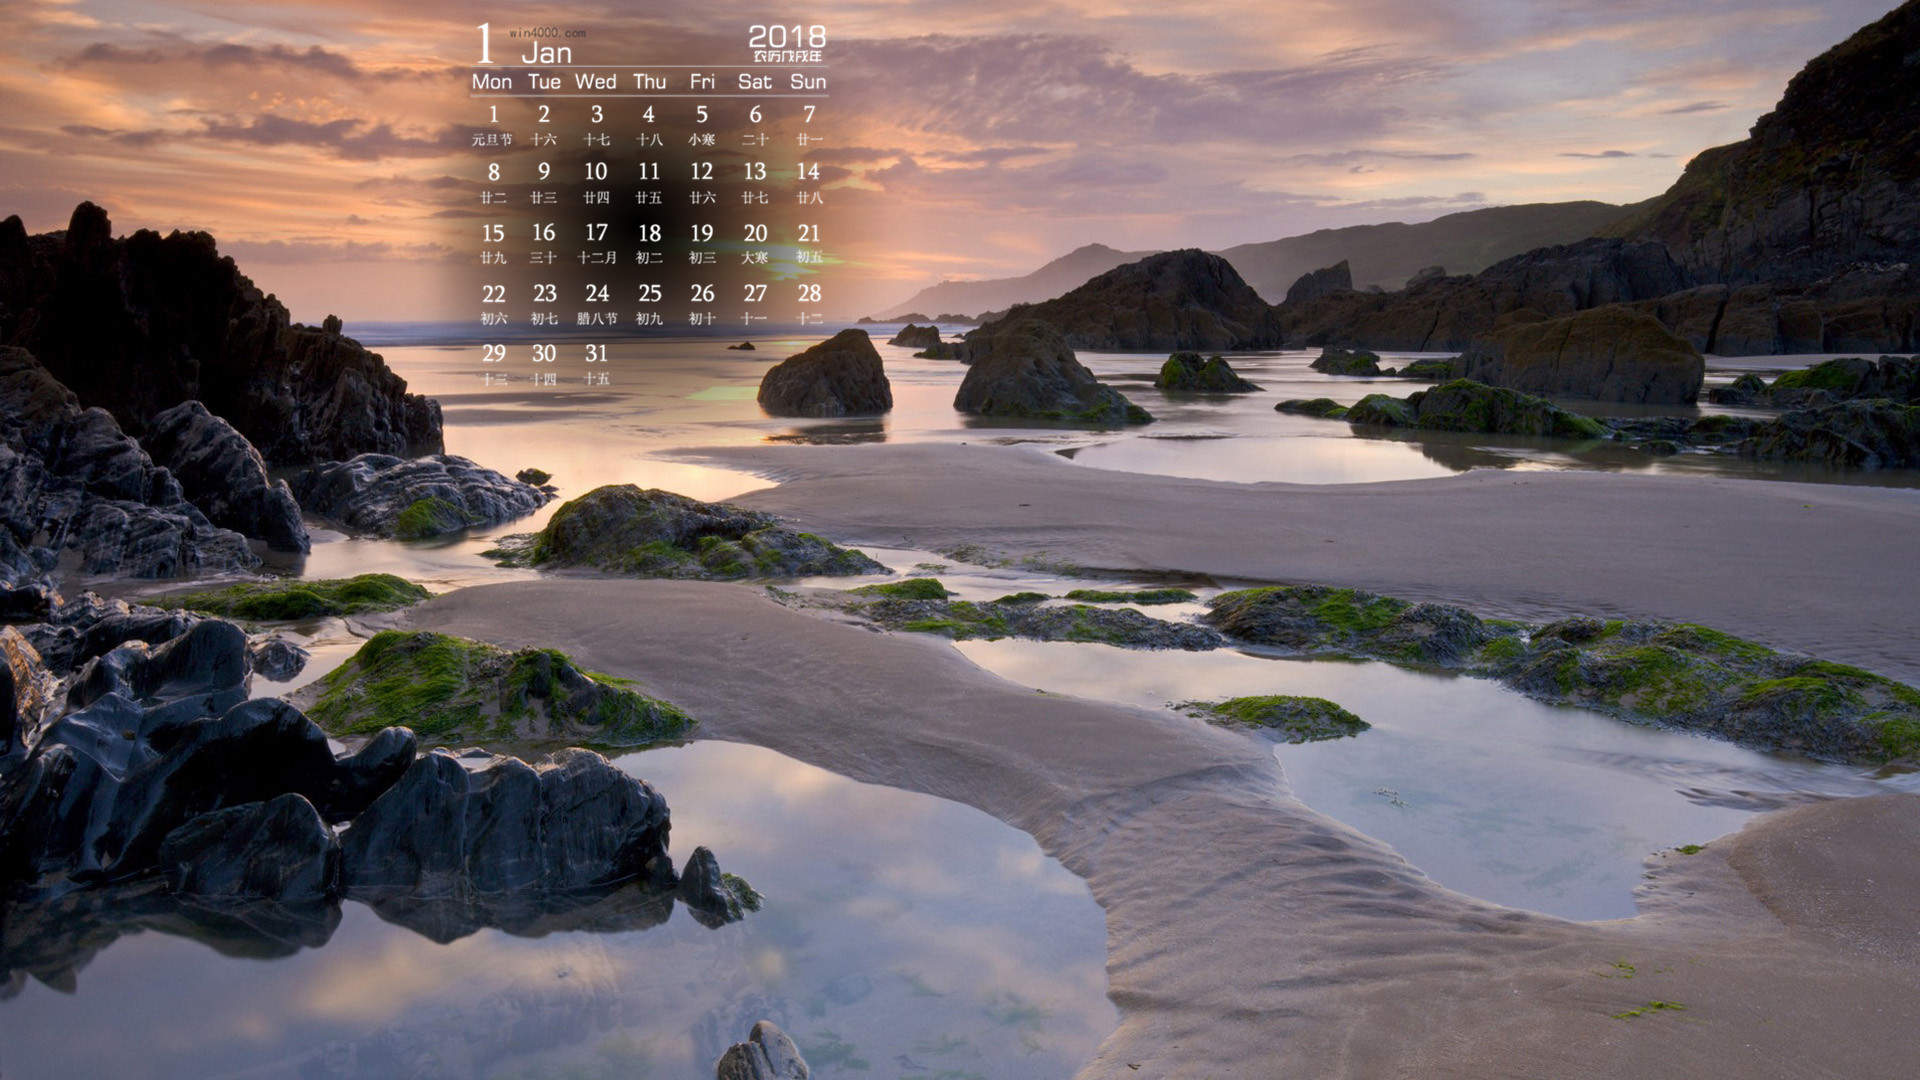Click calendar date 5 above "小寒"
The height and width of the screenshot is (1080, 1920).
[702, 115]
